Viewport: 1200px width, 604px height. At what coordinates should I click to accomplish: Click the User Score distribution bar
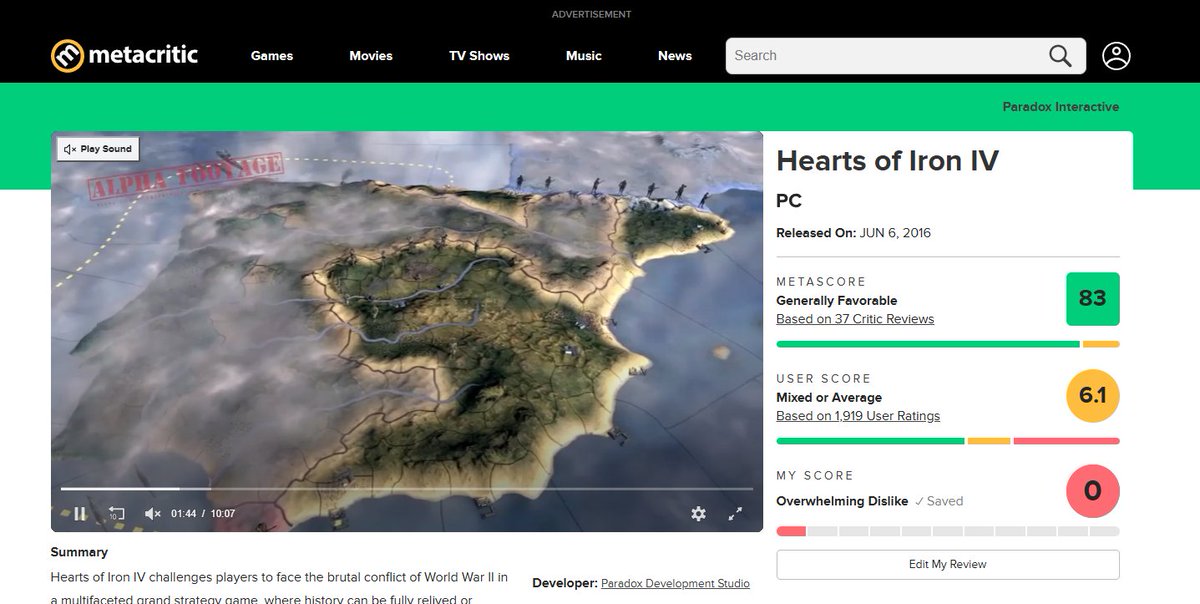point(948,441)
